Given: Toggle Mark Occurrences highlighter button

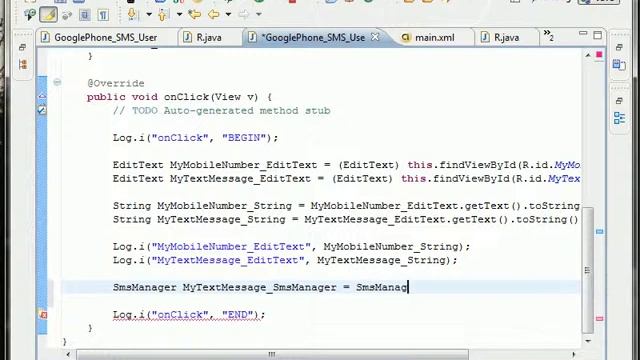Looking at the screenshot, I should click(49, 15).
